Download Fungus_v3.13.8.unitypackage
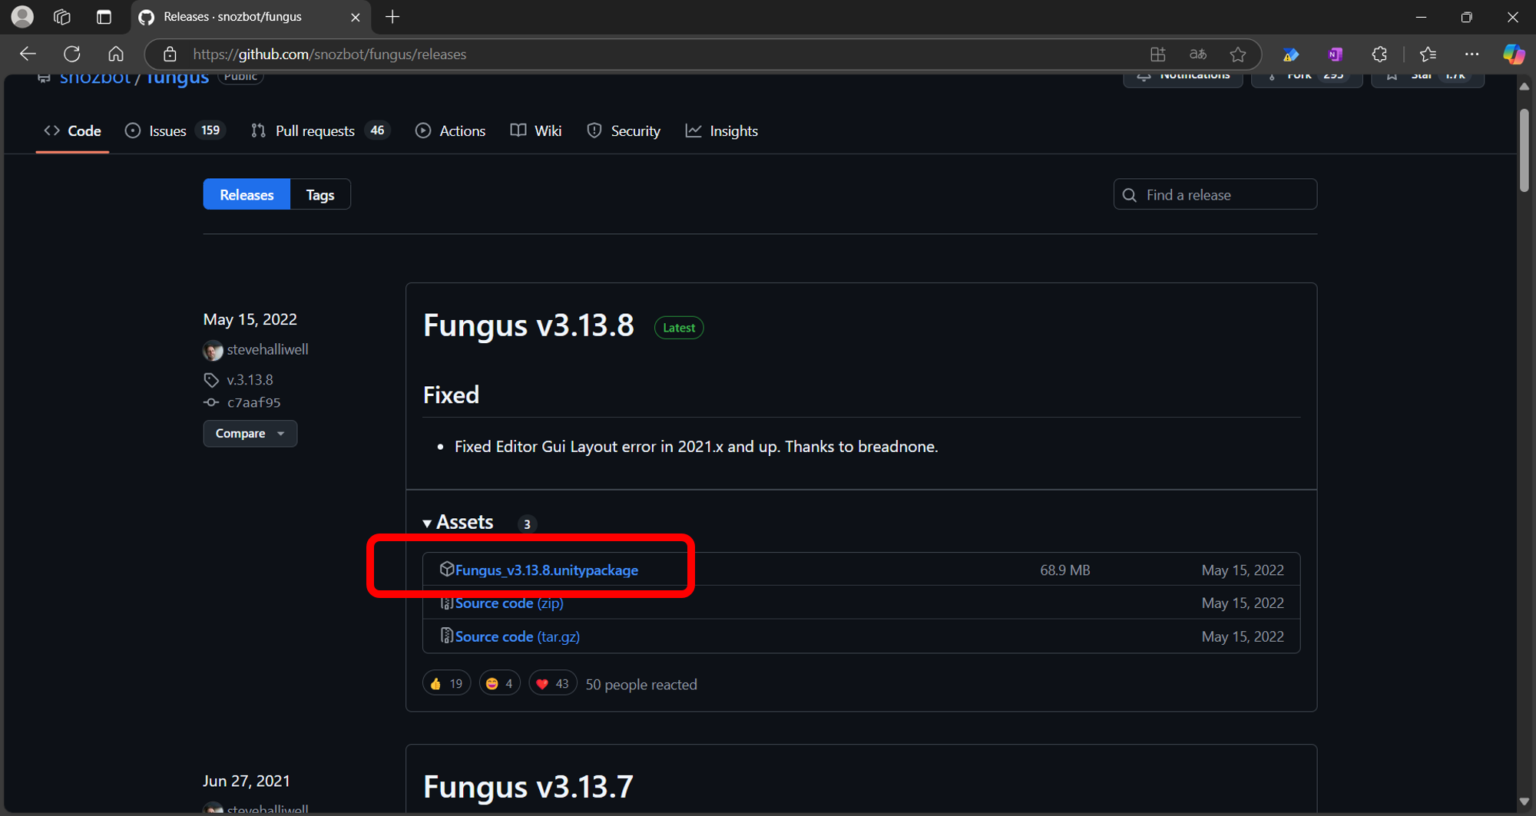The height and width of the screenshot is (816, 1536). [x=546, y=570]
